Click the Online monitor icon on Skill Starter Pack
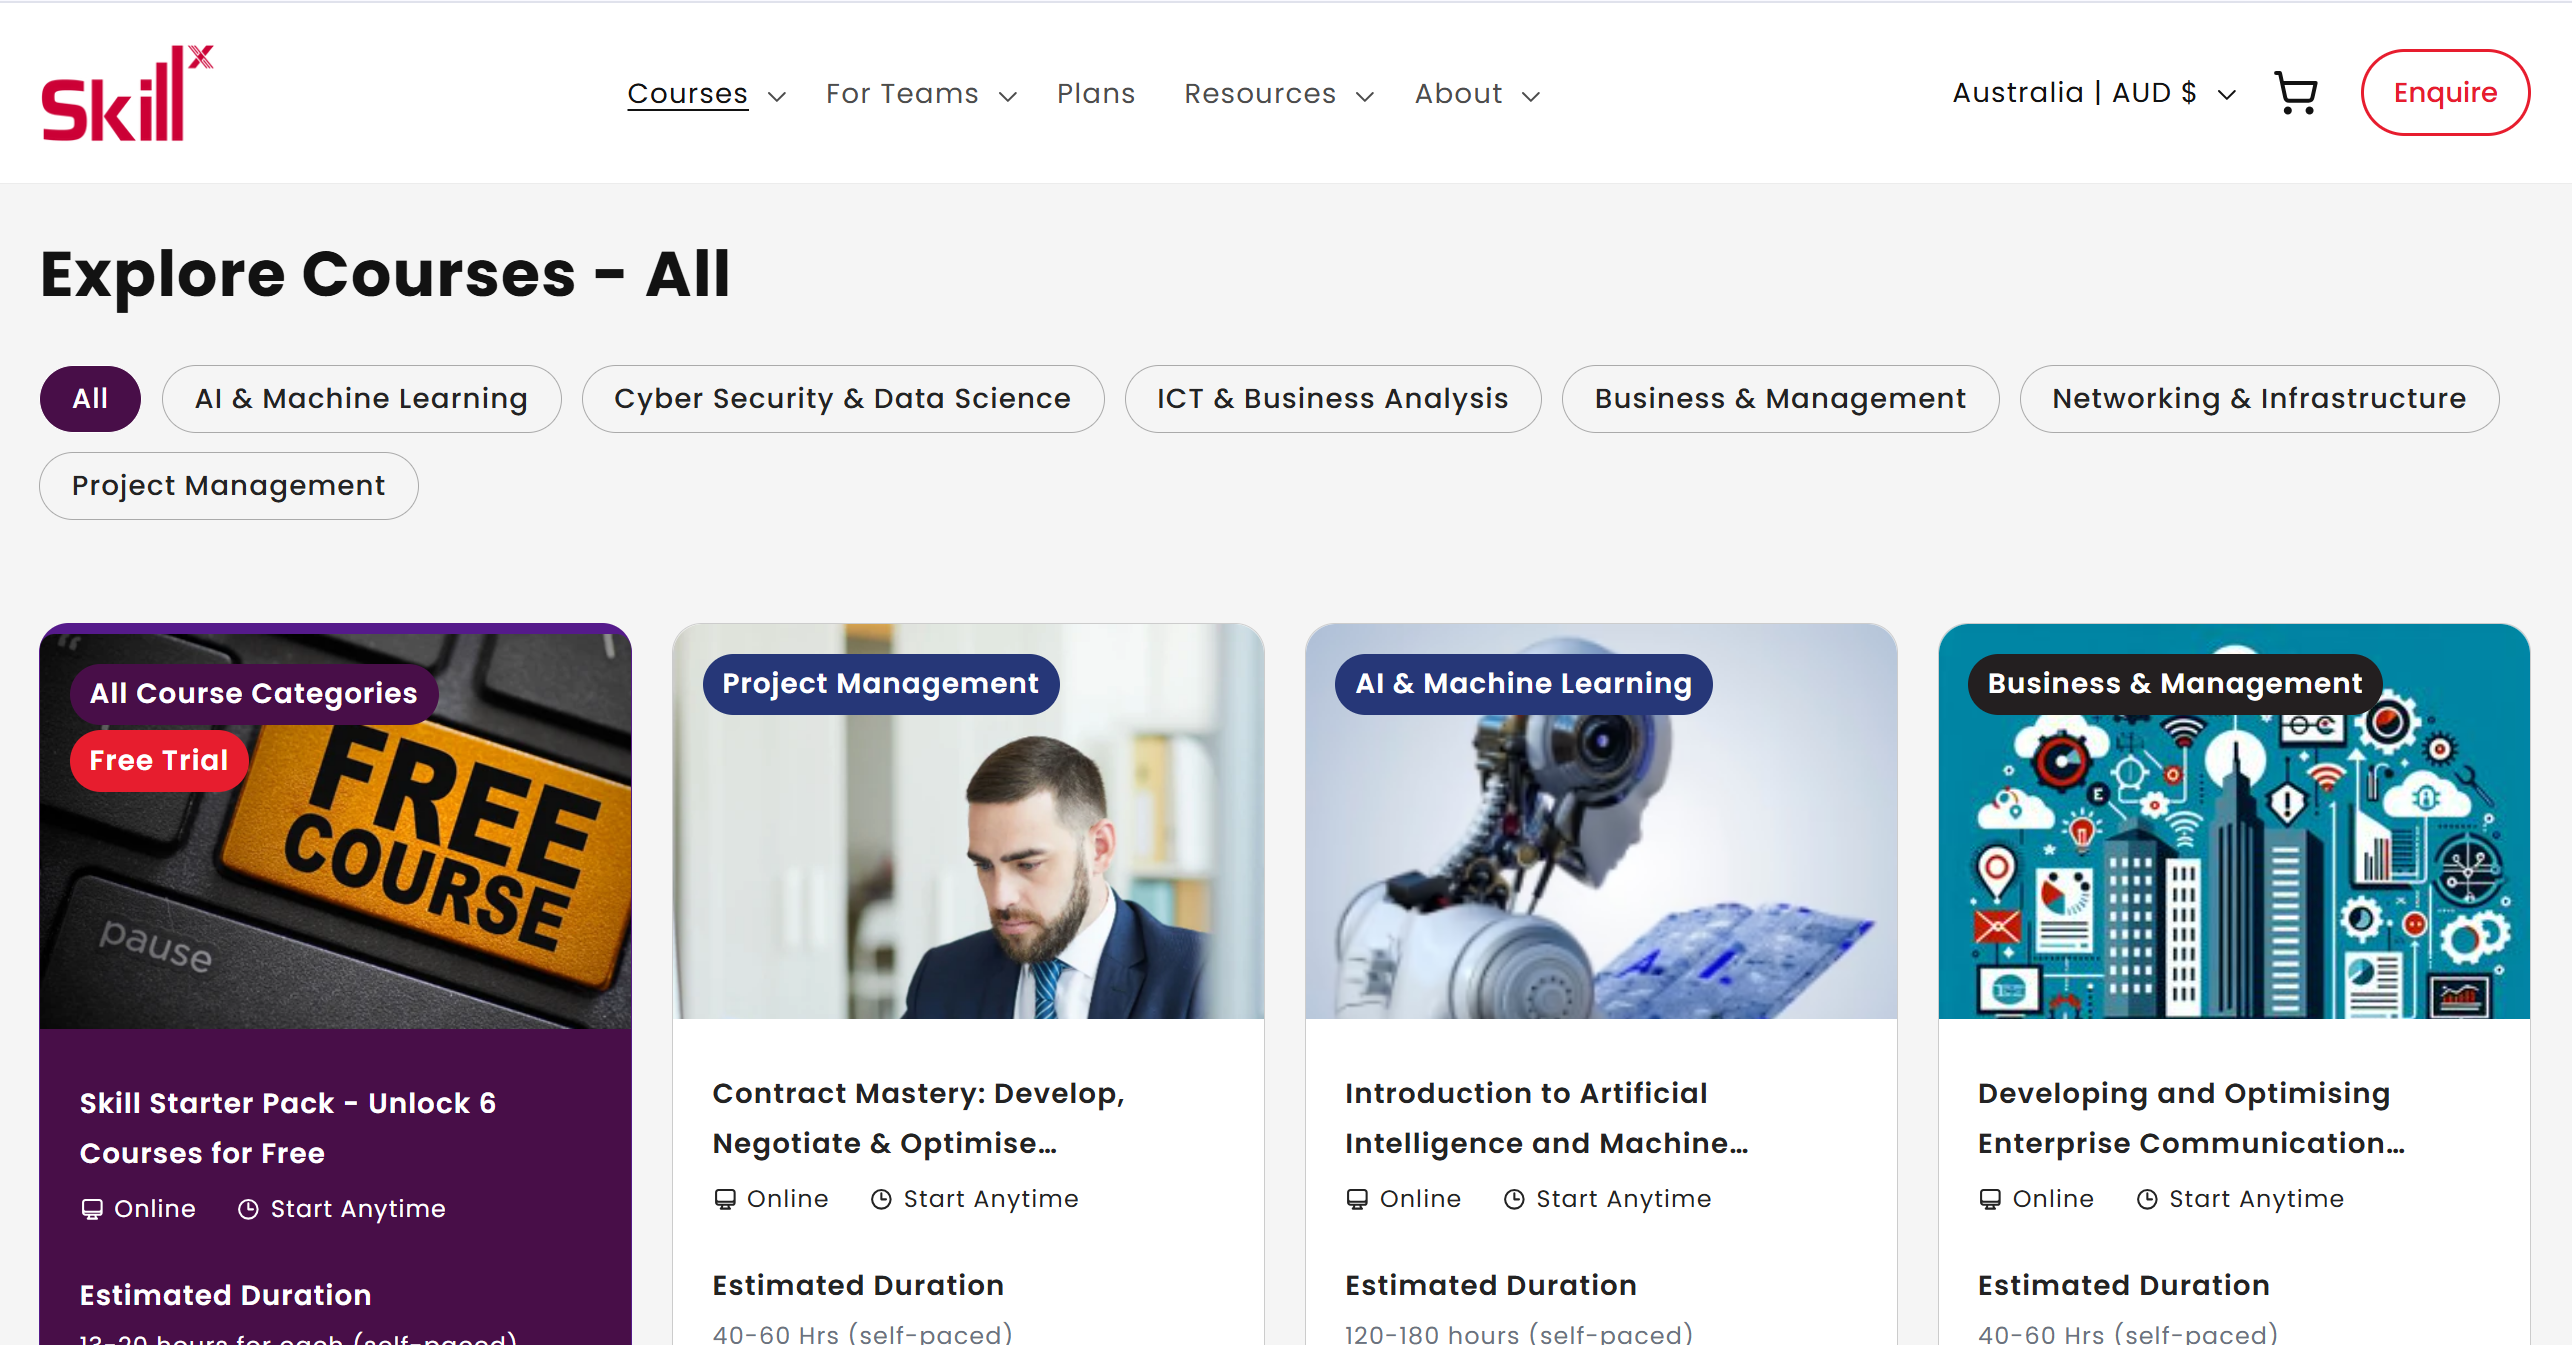 (x=92, y=1209)
